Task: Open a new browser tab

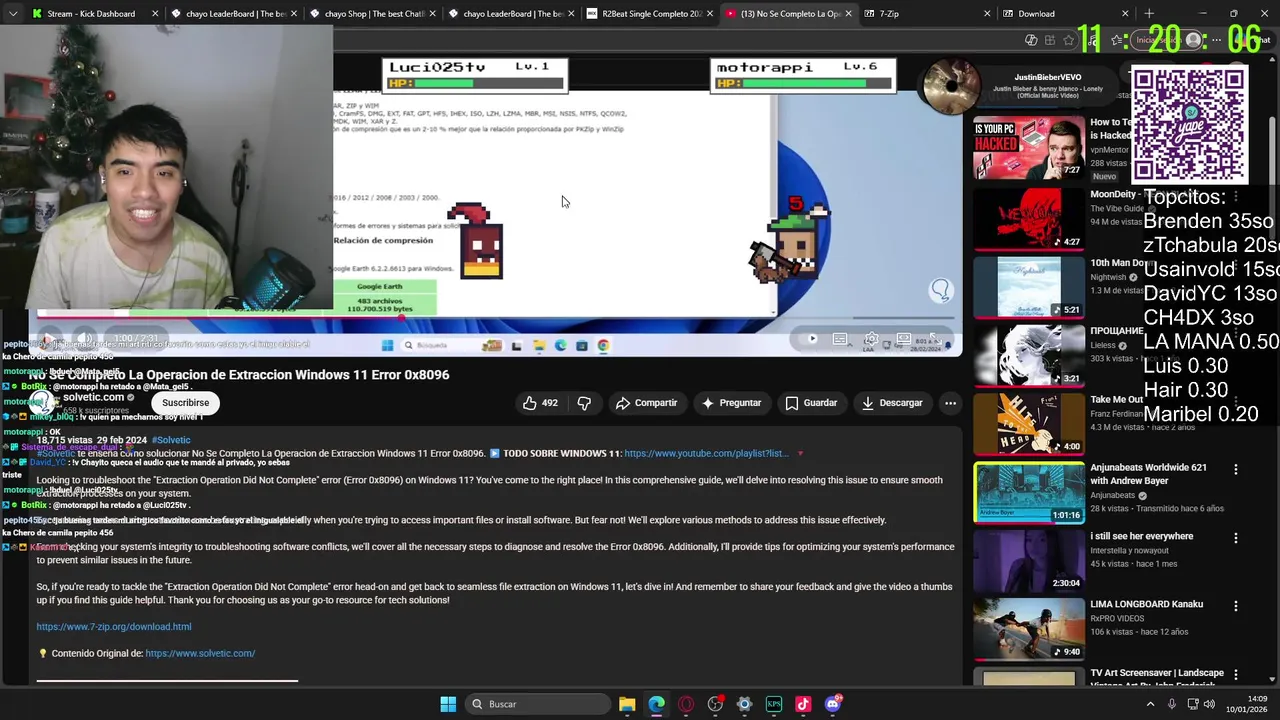Action: [x=1149, y=14]
